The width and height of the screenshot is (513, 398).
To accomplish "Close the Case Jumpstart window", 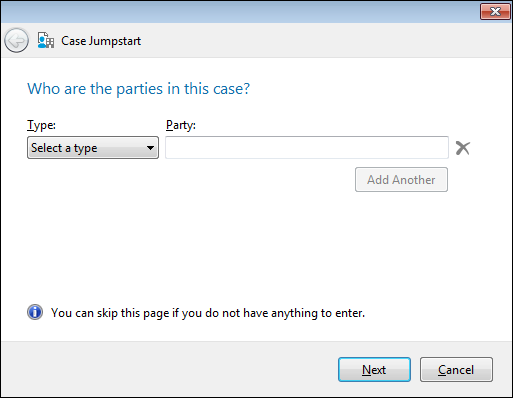I will pos(495,12).
